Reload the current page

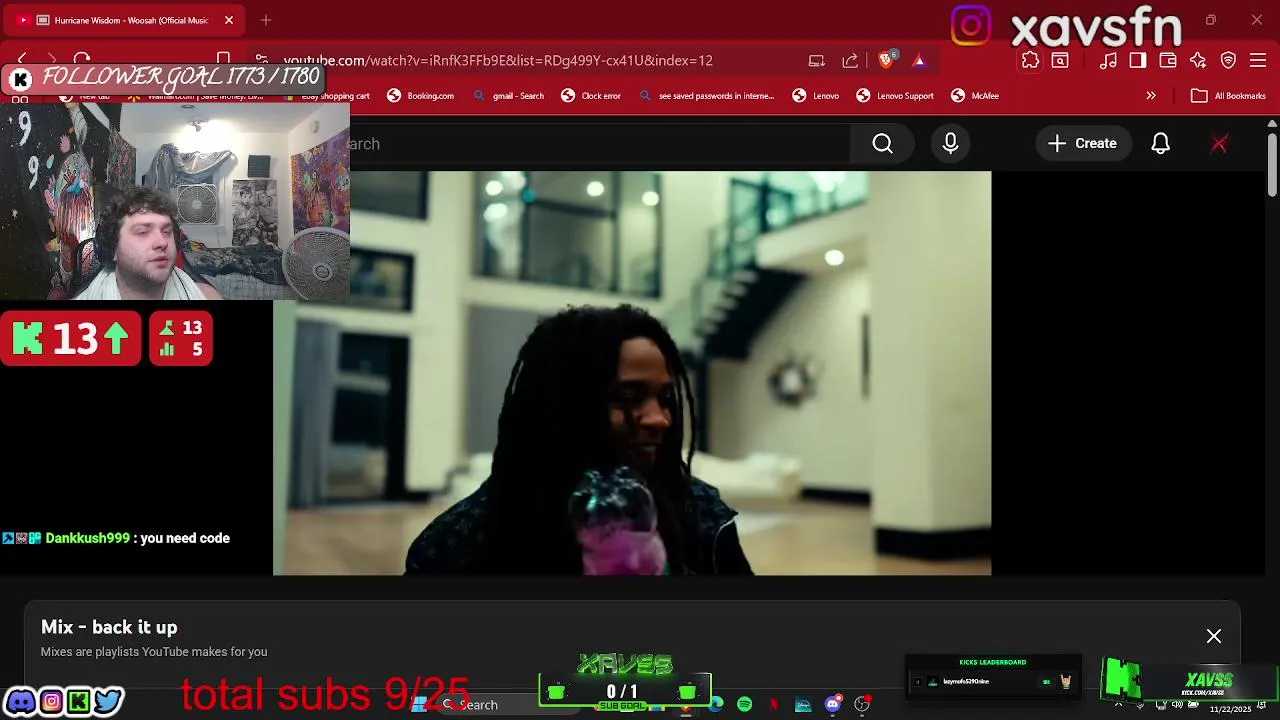(82, 60)
